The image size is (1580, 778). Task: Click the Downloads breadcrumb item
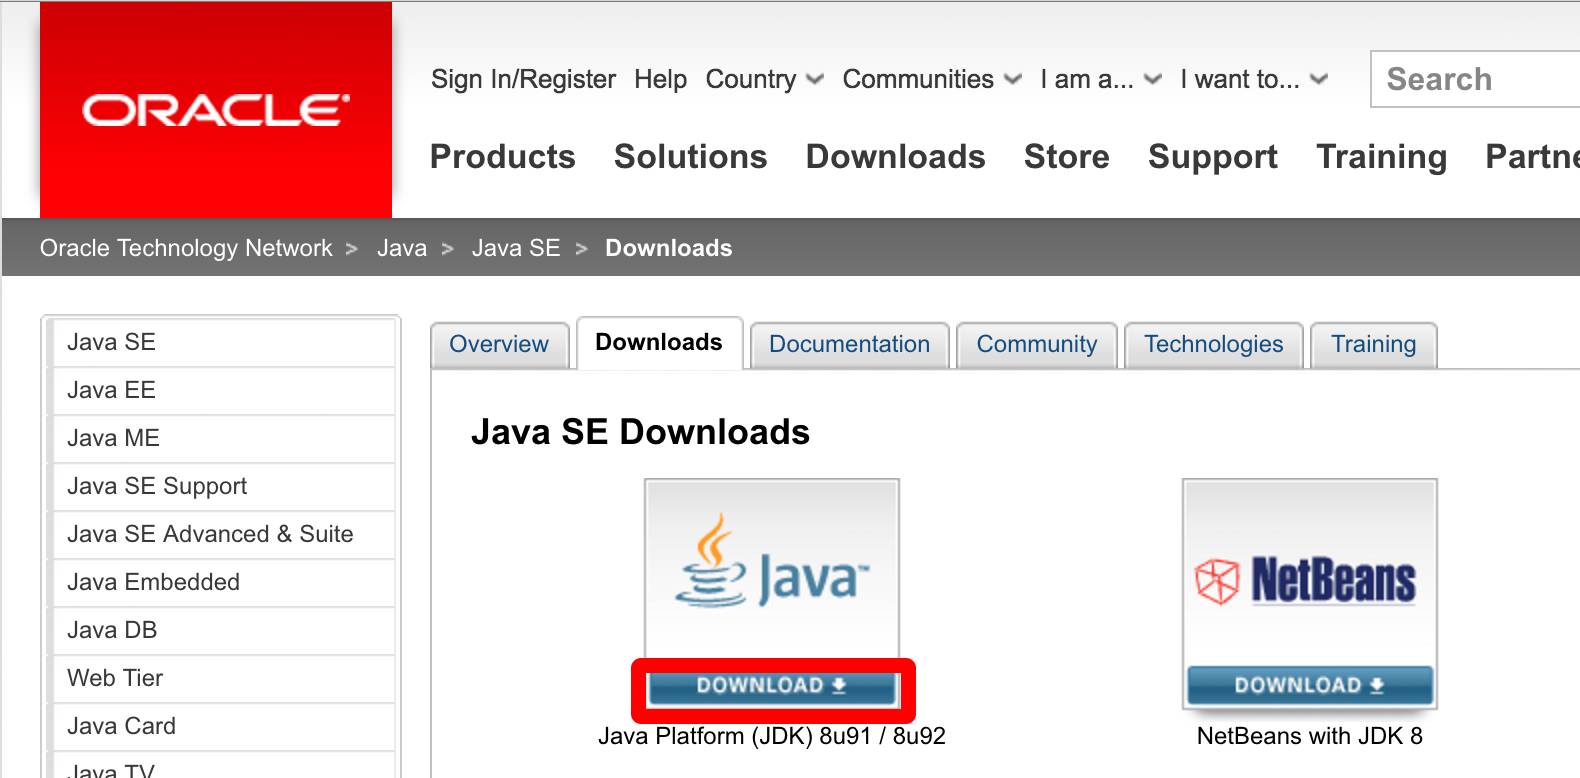[669, 248]
